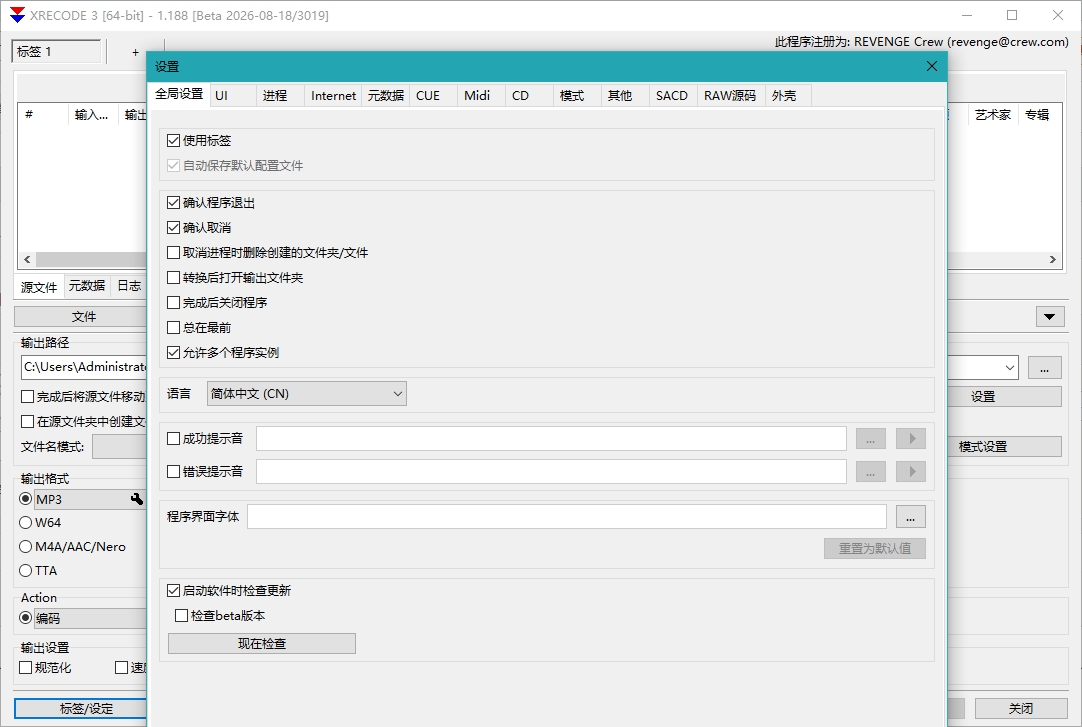
Task: Browse for error sound file
Action: click(871, 472)
